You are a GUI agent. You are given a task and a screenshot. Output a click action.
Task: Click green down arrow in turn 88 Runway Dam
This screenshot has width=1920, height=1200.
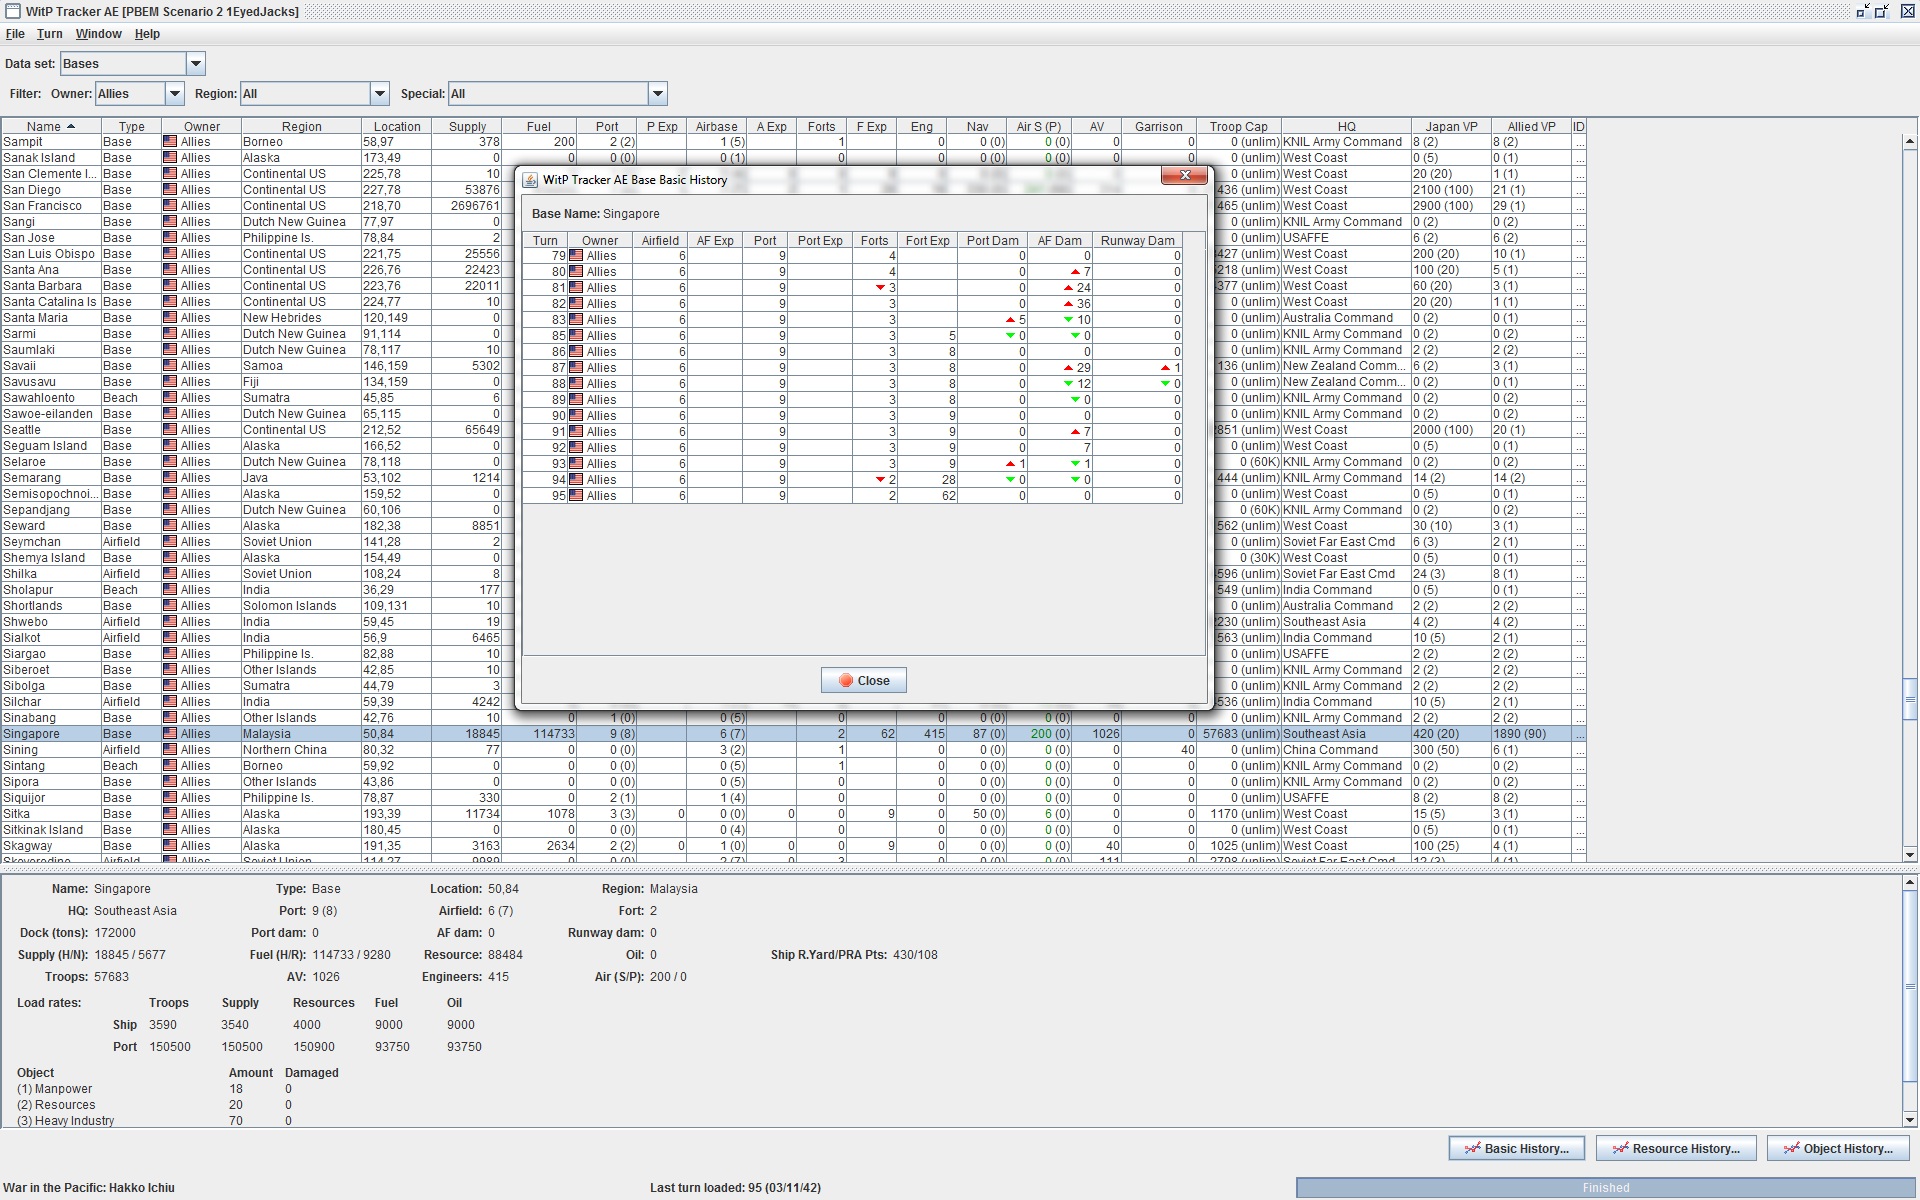click(x=1165, y=384)
